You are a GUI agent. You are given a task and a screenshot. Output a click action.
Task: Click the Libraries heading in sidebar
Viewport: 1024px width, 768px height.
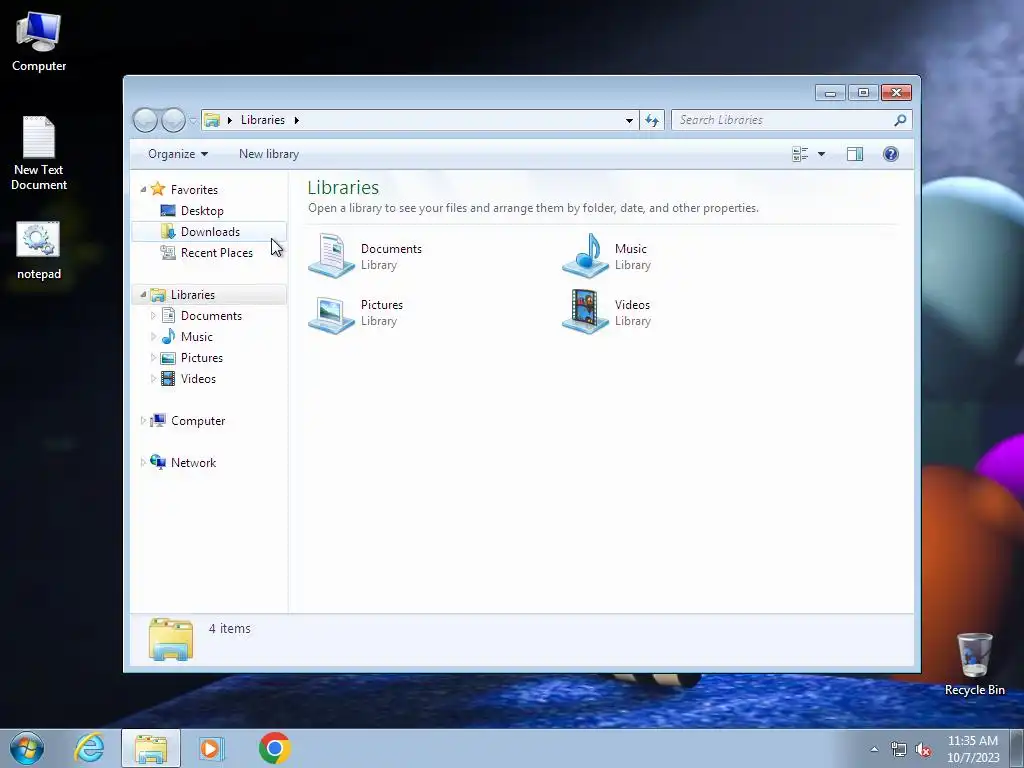point(193,295)
